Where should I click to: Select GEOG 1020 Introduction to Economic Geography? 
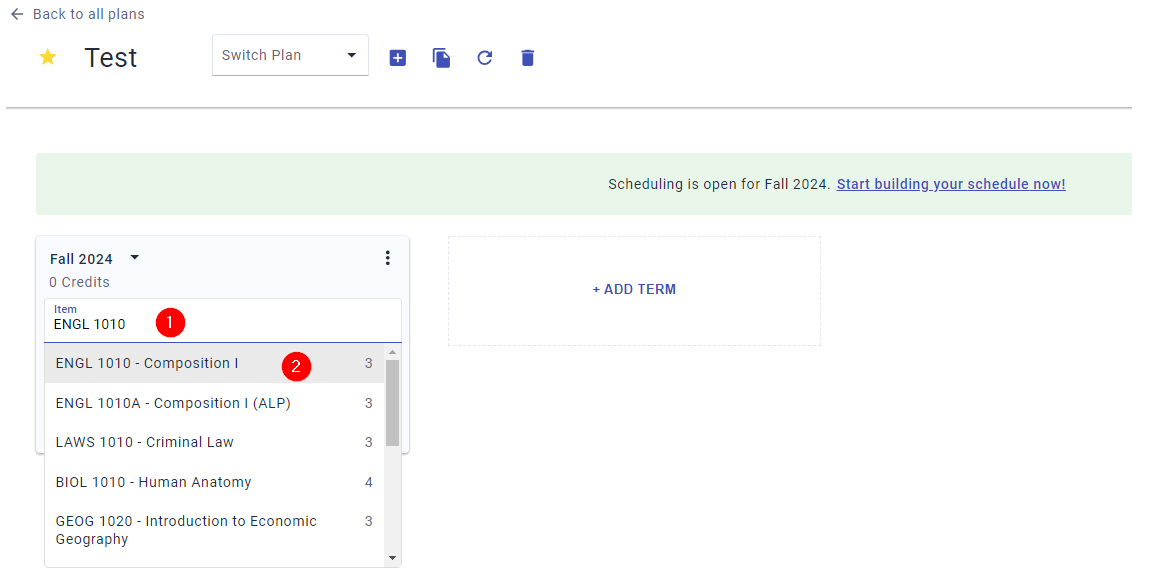(186, 530)
